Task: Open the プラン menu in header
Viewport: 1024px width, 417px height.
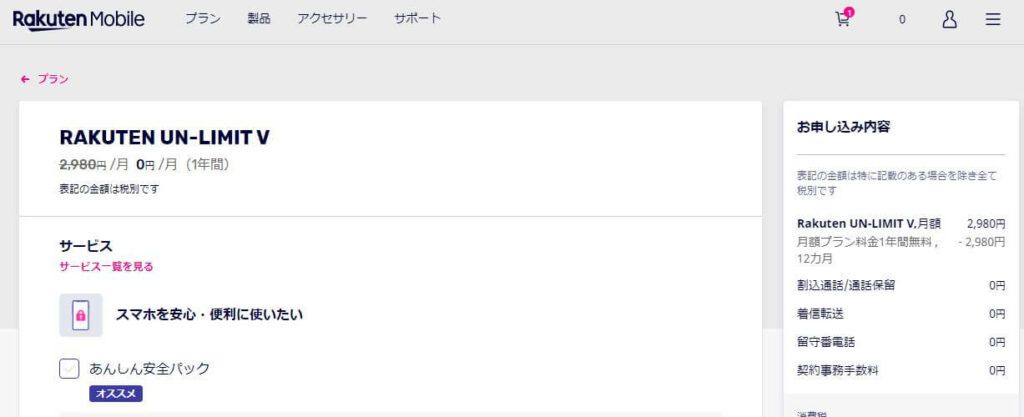Action: 202,19
